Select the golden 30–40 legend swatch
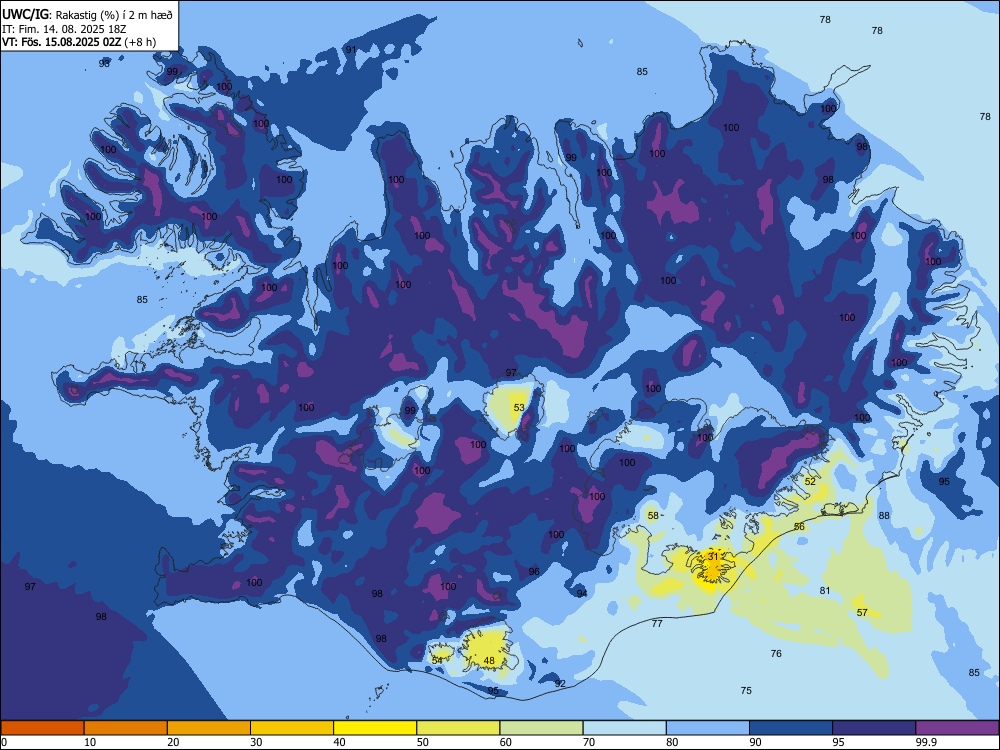The image size is (1000, 750). 292,728
